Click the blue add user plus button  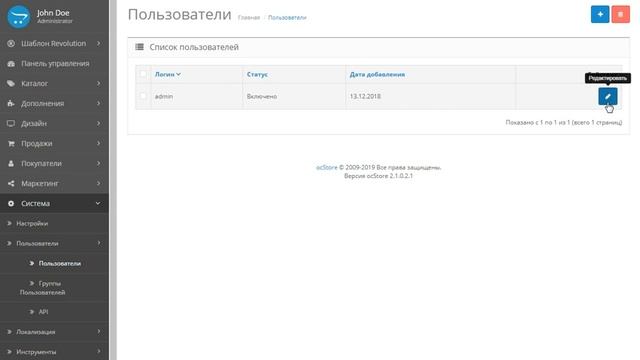coord(600,14)
